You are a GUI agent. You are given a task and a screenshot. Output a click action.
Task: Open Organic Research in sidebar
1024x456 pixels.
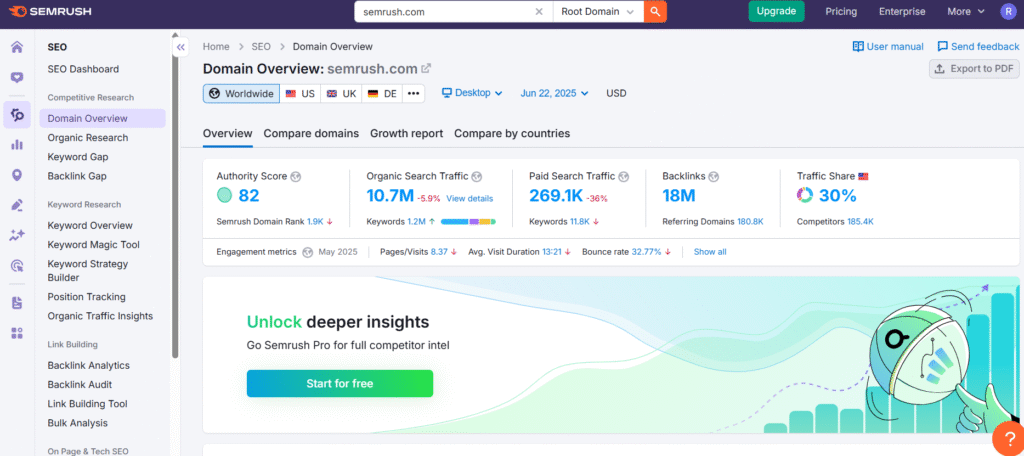(x=88, y=138)
